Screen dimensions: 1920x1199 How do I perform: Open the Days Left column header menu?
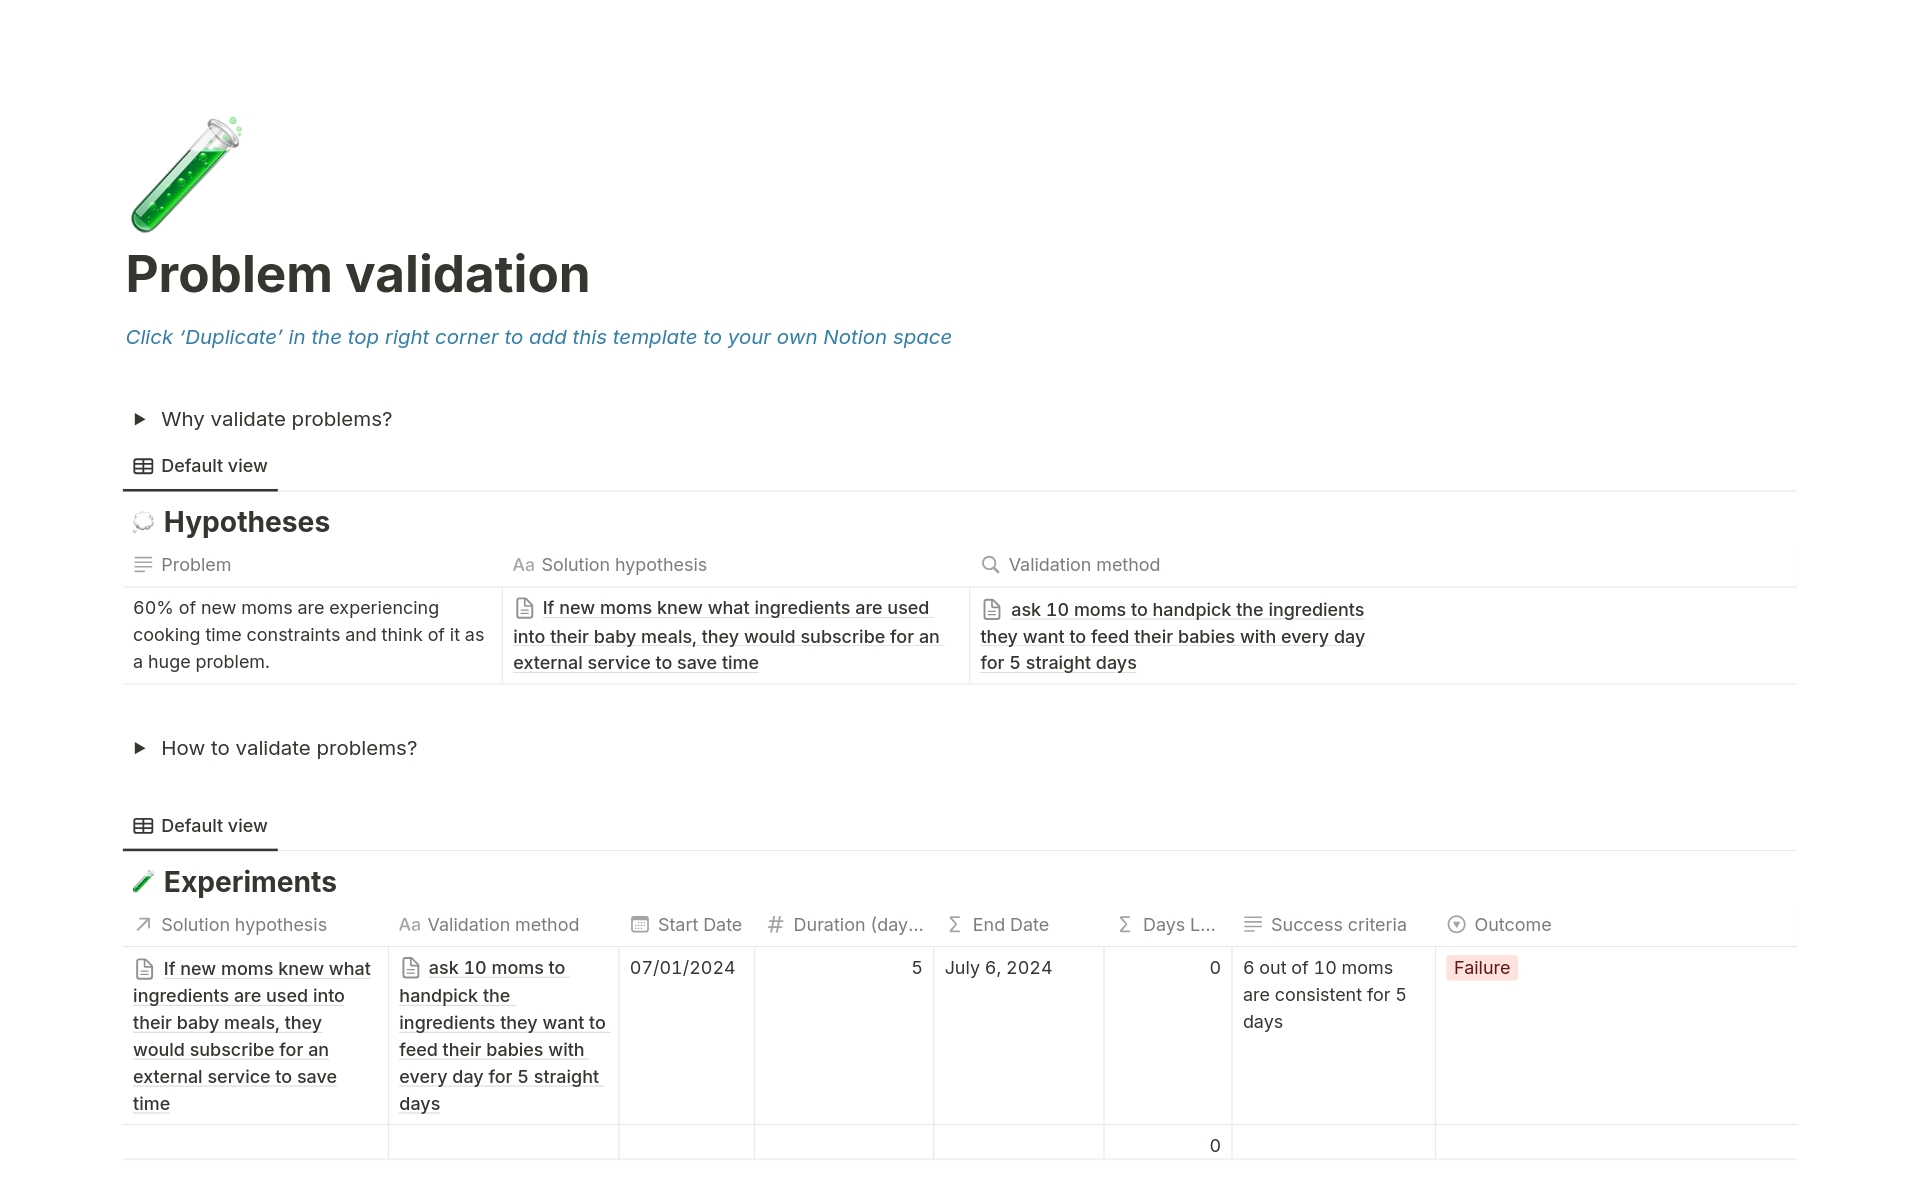pyautogui.click(x=1167, y=925)
